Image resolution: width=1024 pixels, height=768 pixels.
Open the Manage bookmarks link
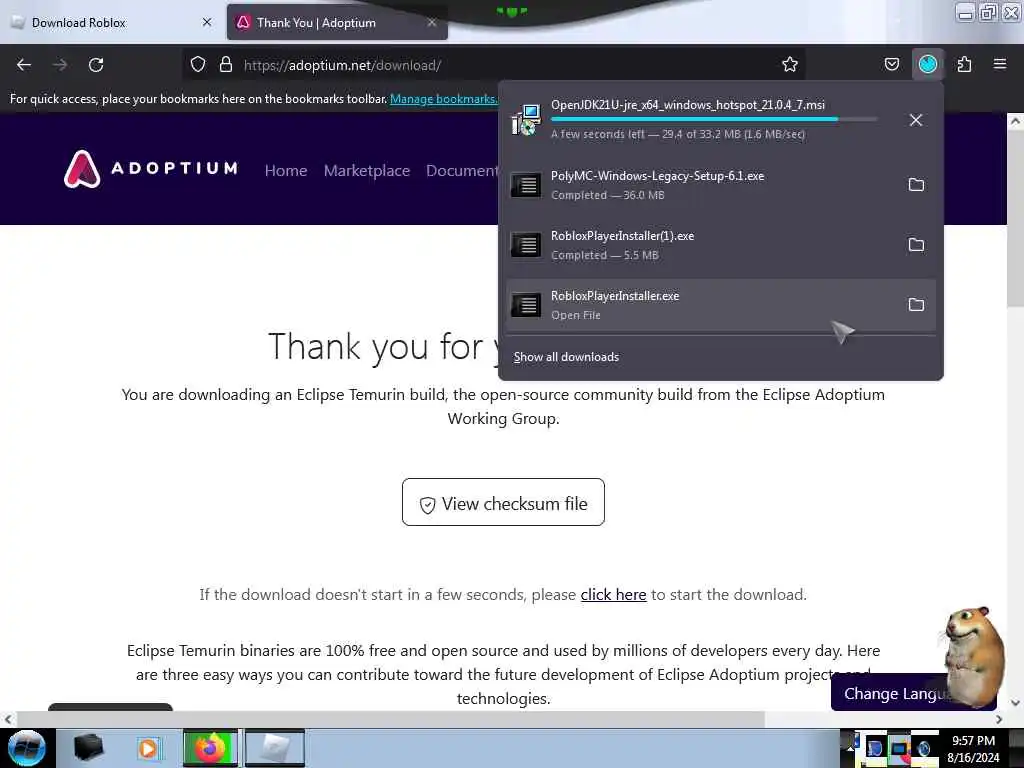tap(444, 99)
